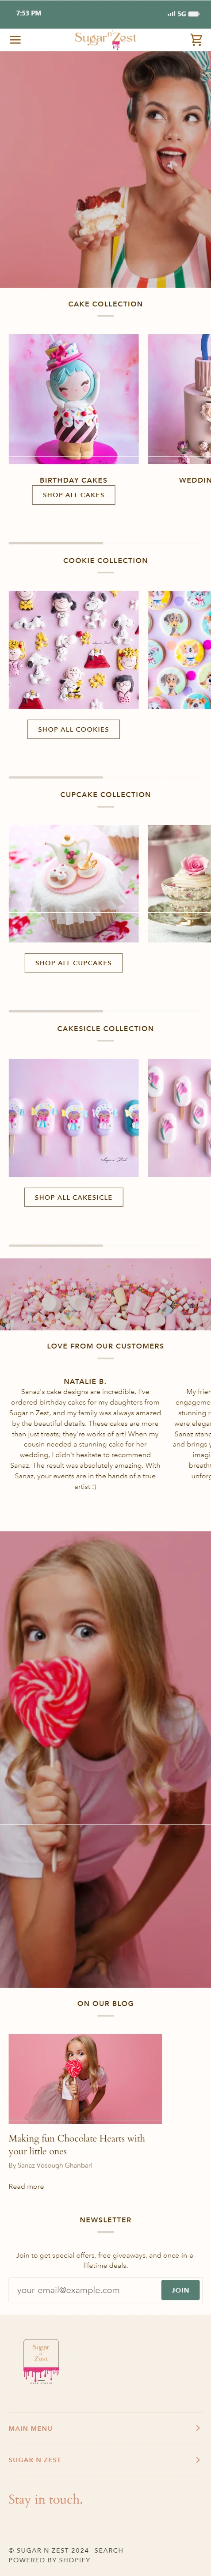Open the Snoopy cookies collection image
The image size is (211, 2576).
(x=74, y=650)
